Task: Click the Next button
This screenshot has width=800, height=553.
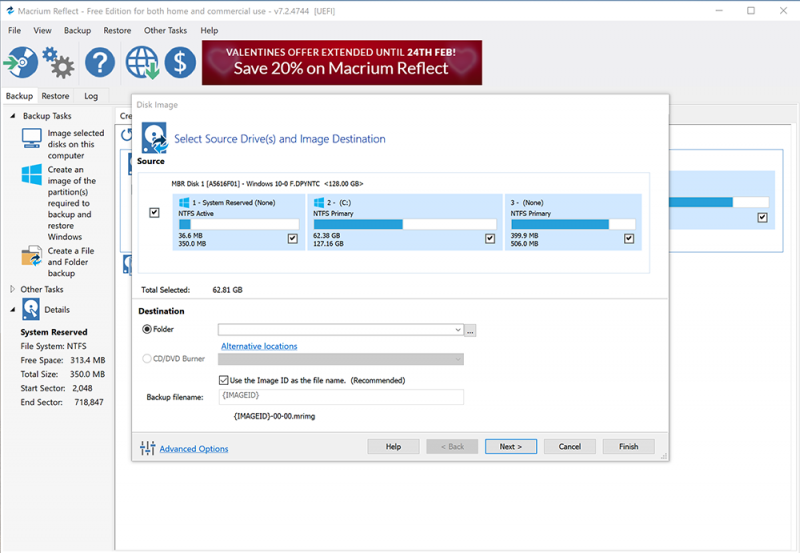Action: click(510, 446)
